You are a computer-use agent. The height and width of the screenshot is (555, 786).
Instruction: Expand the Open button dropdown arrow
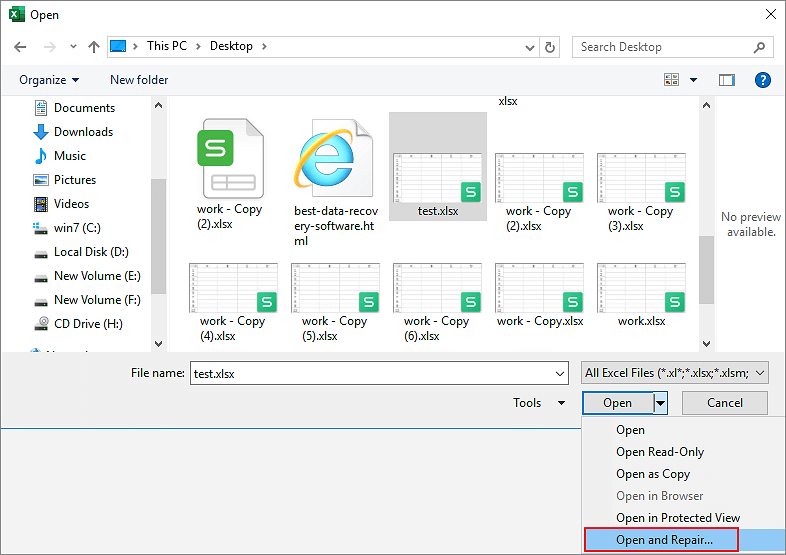click(x=661, y=403)
